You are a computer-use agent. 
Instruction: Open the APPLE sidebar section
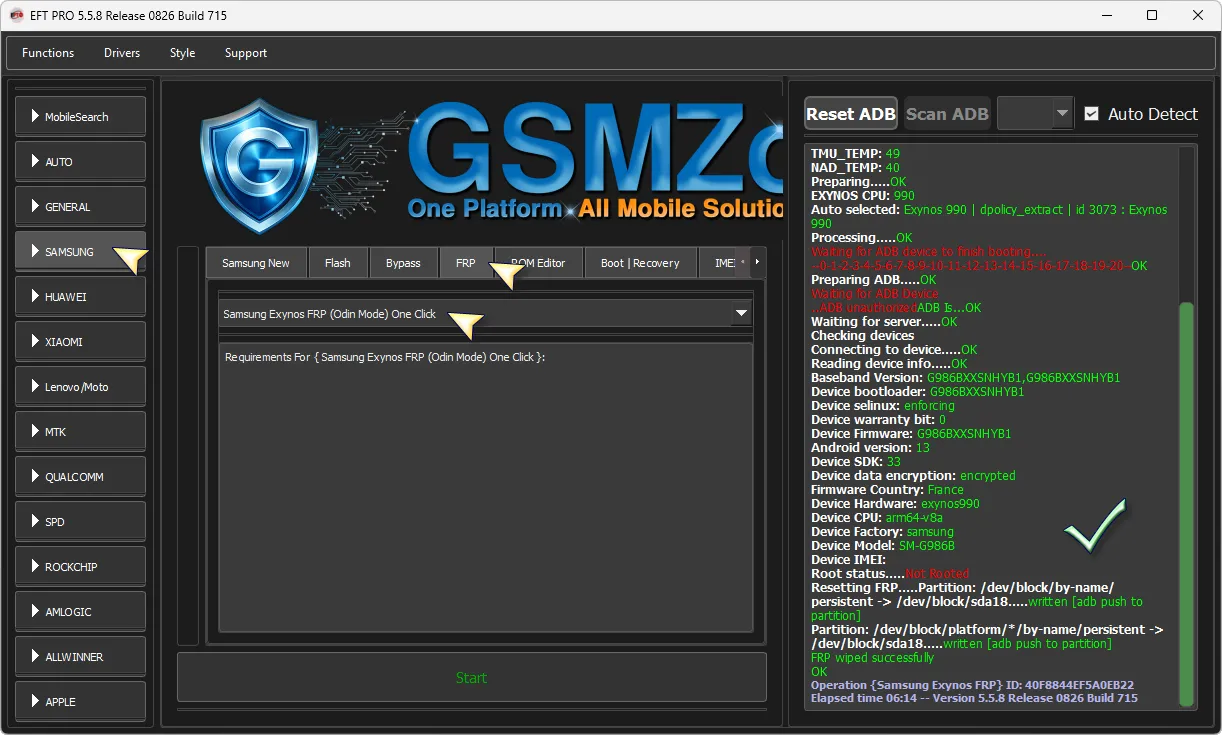click(x=80, y=702)
